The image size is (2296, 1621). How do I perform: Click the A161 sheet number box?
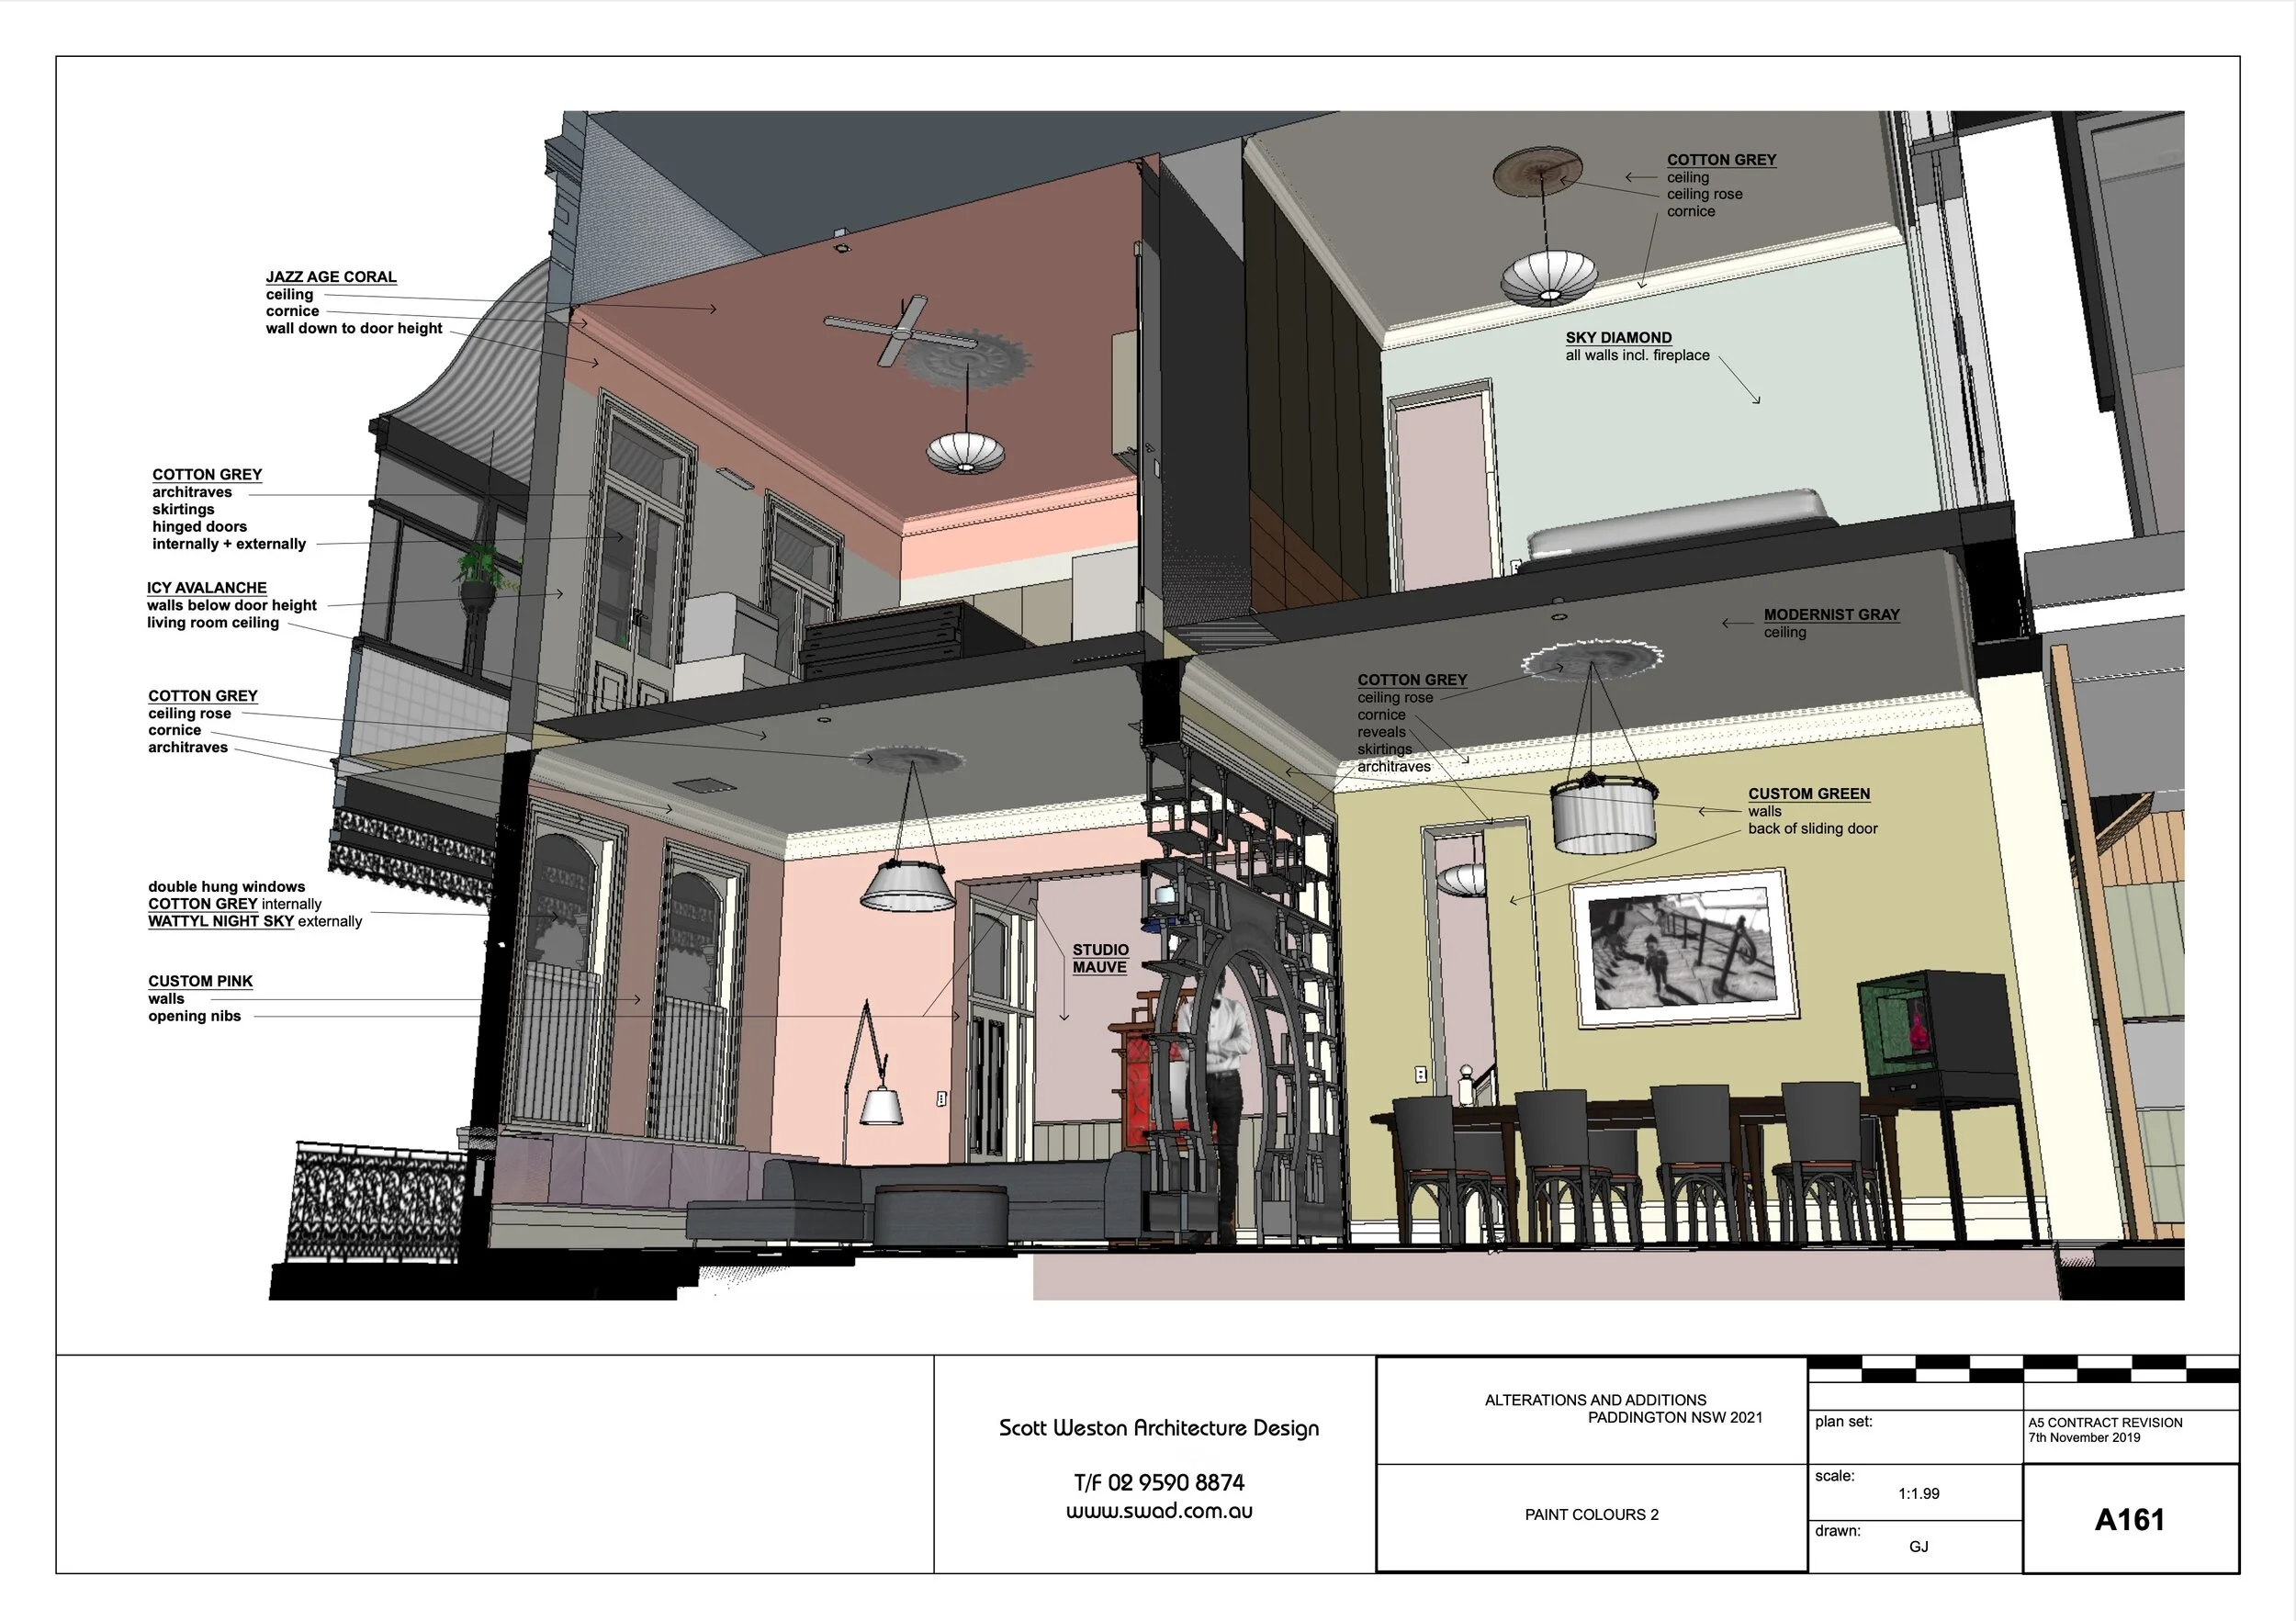pyautogui.click(x=2129, y=1520)
